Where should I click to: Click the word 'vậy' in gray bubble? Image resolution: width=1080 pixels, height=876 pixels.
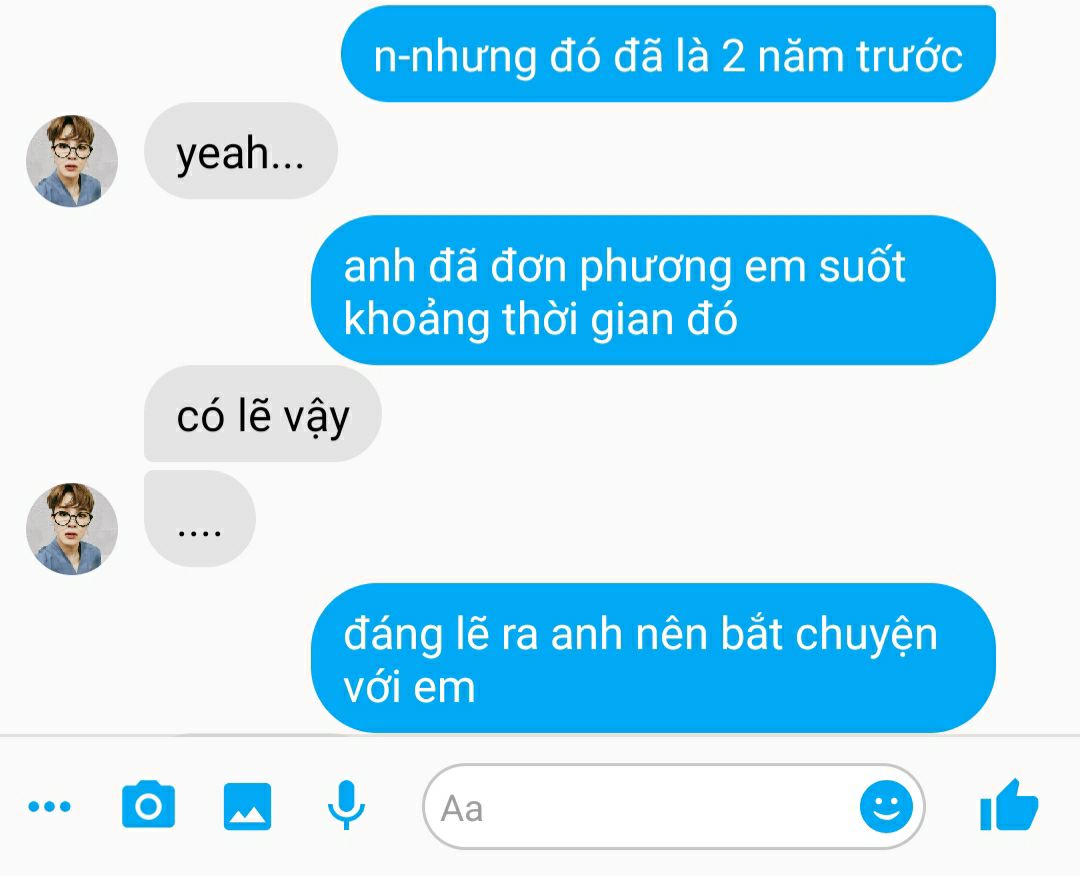(317, 418)
